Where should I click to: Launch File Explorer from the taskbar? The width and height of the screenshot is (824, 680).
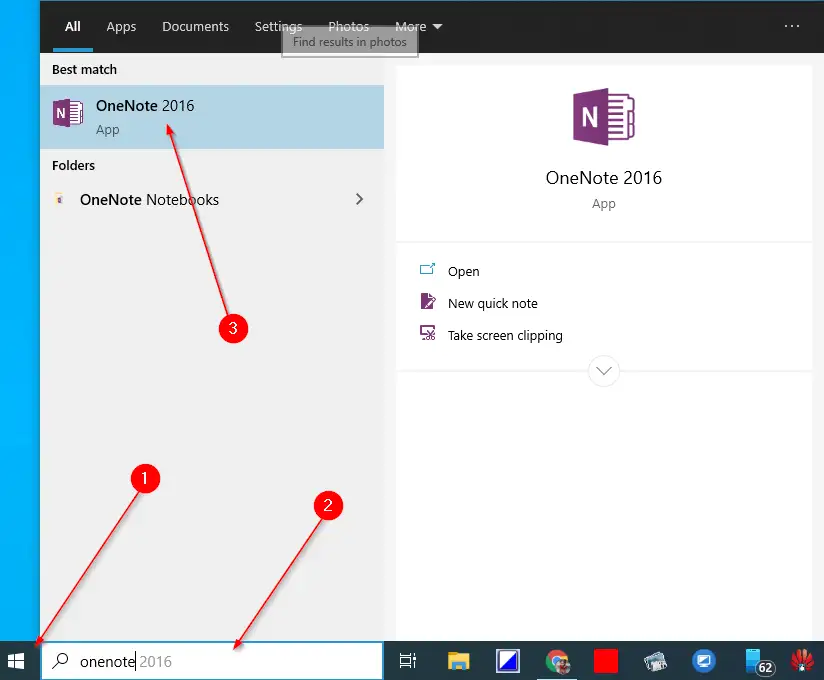tap(458, 661)
